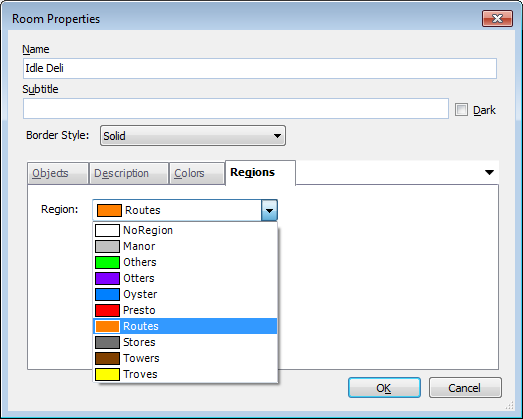Choose Manor region option
This screenshot has width=523, height=419.
[x=185, y=246]
